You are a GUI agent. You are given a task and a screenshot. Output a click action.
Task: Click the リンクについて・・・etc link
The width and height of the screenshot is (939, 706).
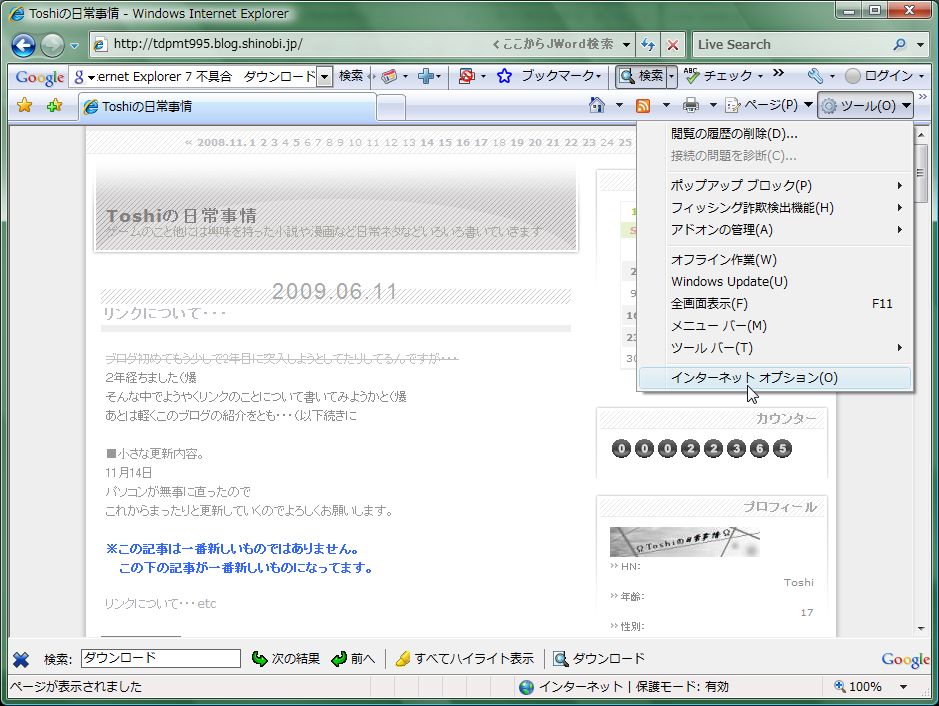[x=160, y=604]
